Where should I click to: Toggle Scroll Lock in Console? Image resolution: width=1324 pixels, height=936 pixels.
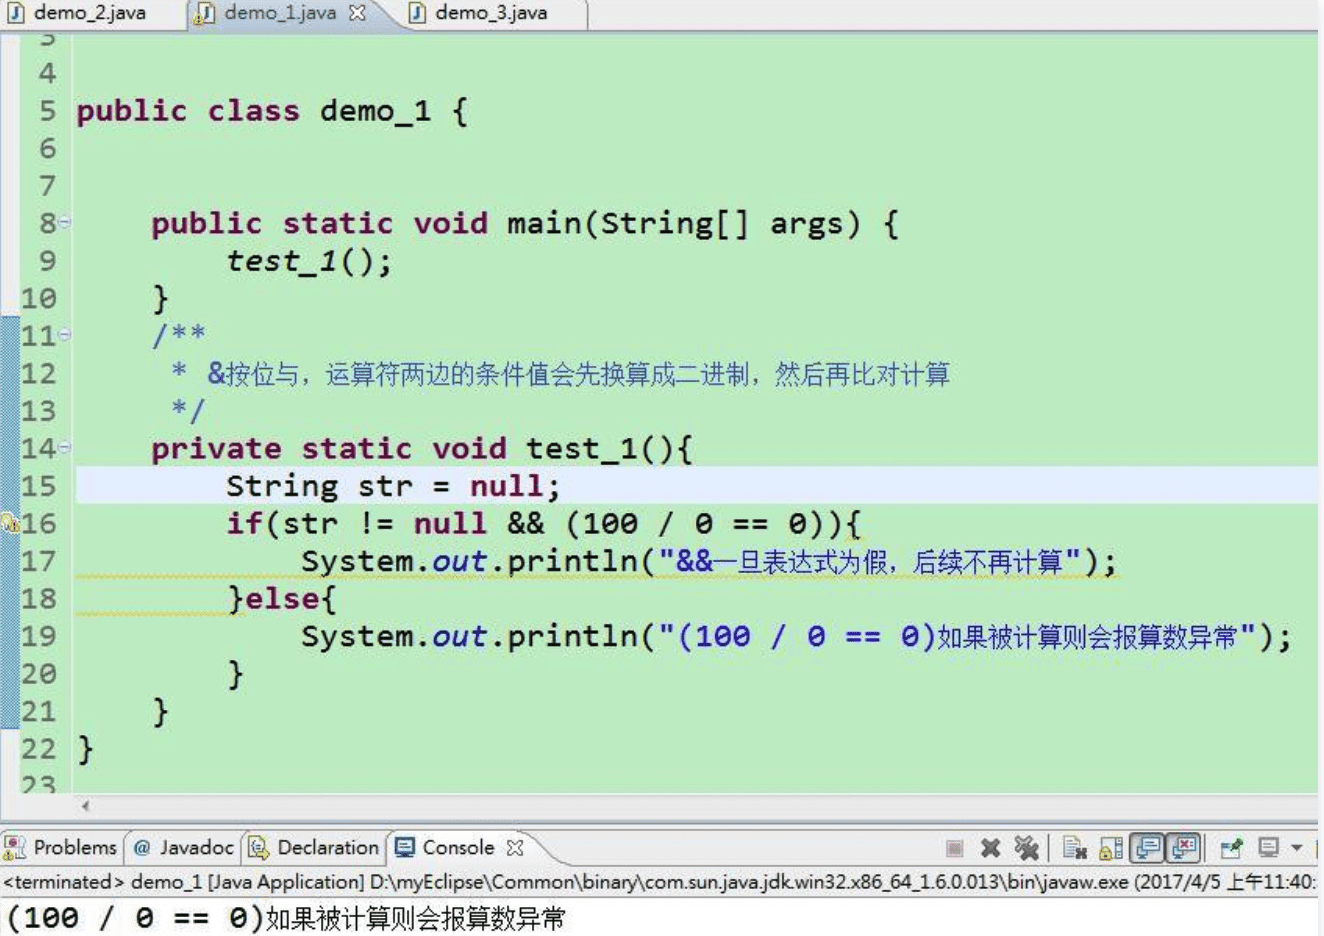pos(1111,848)
